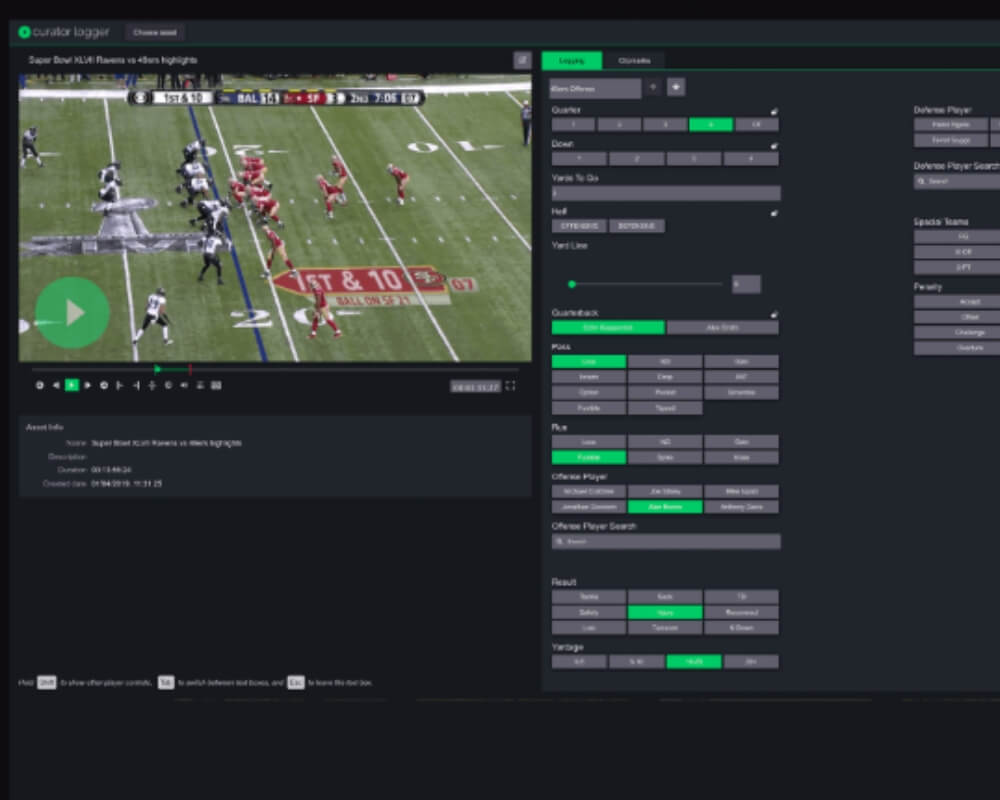Screen dimensions: 1000x800
Task: Toggle the highlighted Quarter 4 button
Action: tap(710, 125)
